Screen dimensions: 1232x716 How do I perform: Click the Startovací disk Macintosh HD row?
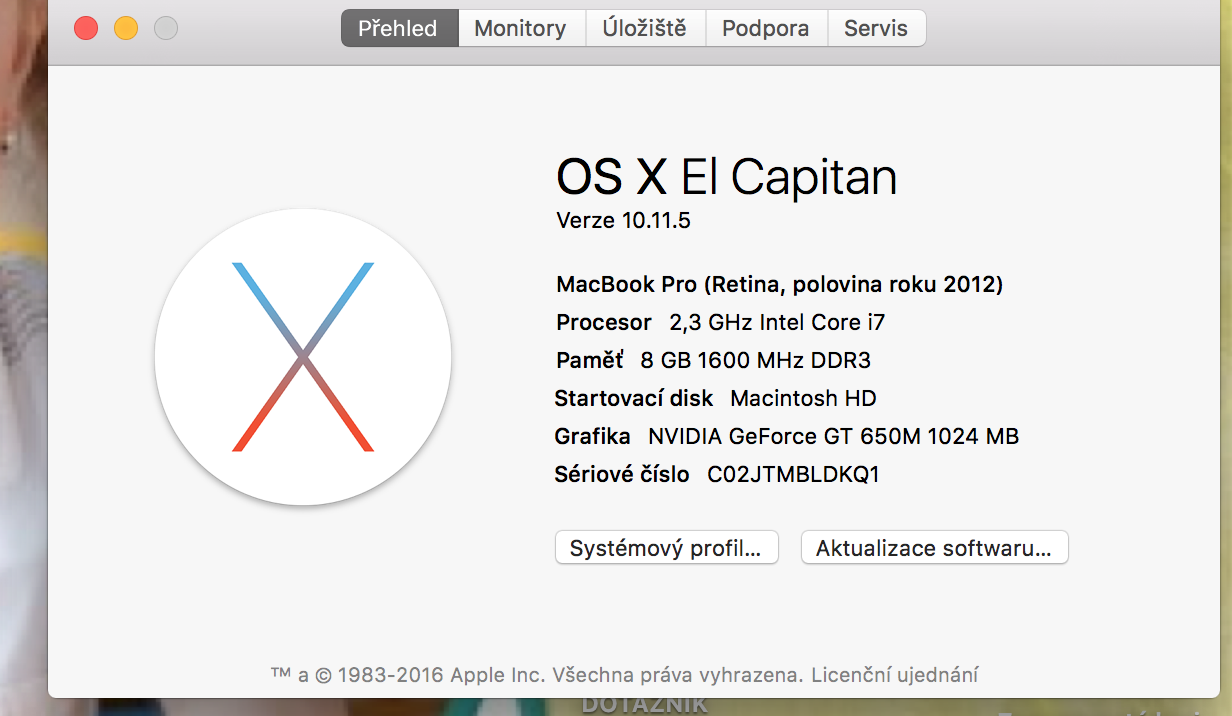715,399
